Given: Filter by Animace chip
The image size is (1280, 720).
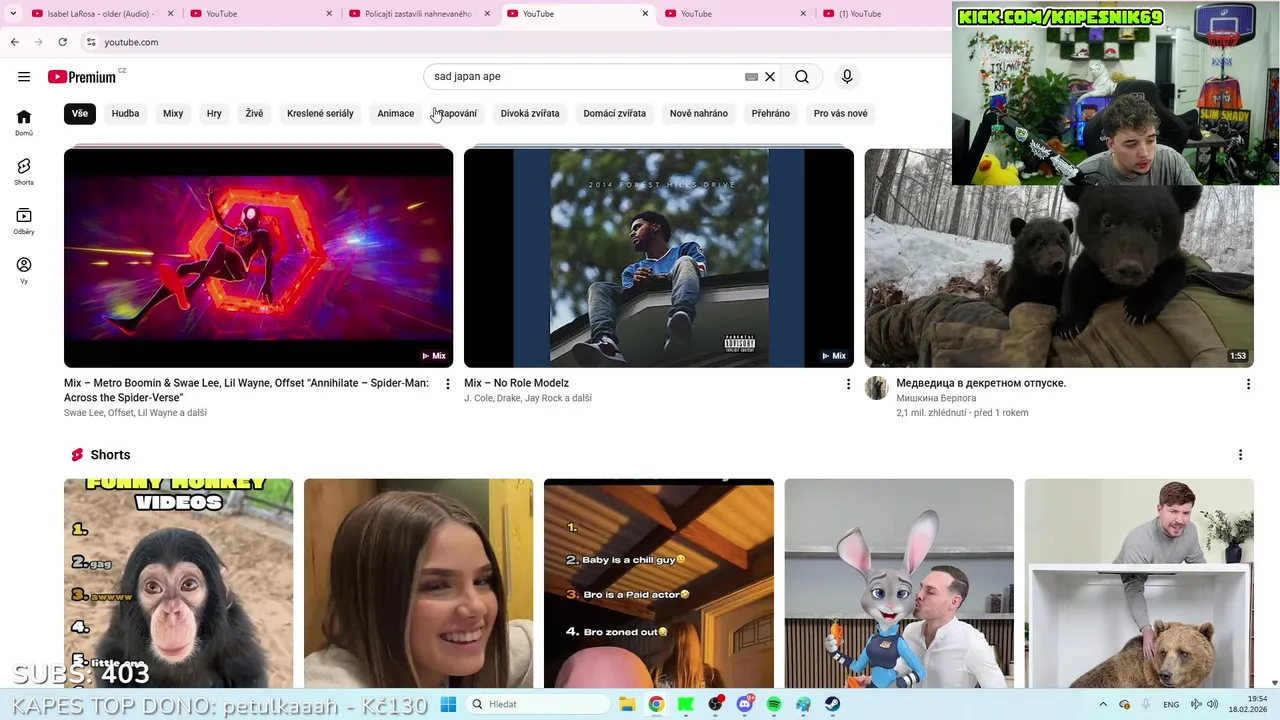Looking at the screenshot, I should pos(396,113).
